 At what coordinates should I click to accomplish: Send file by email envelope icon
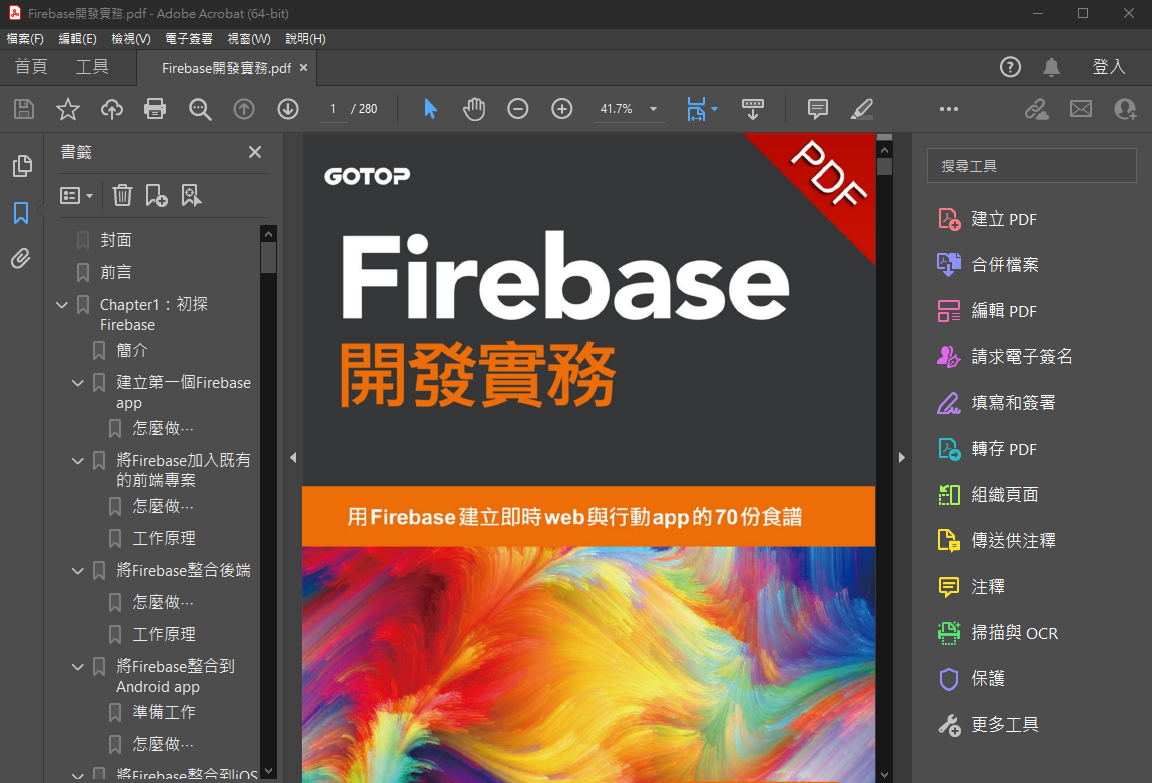[x=1081, y=109]
